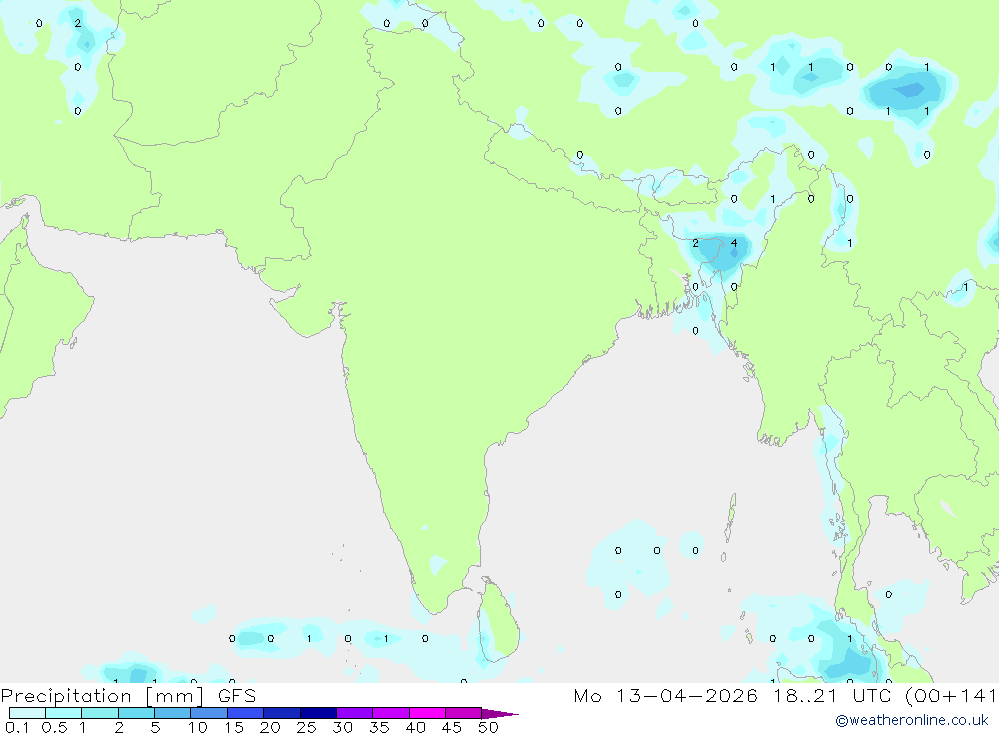Select the 'Precipitation [mm]' title text
This screenshot has height=733, width=1000.
pyautogui.click(x=102, y=696)
